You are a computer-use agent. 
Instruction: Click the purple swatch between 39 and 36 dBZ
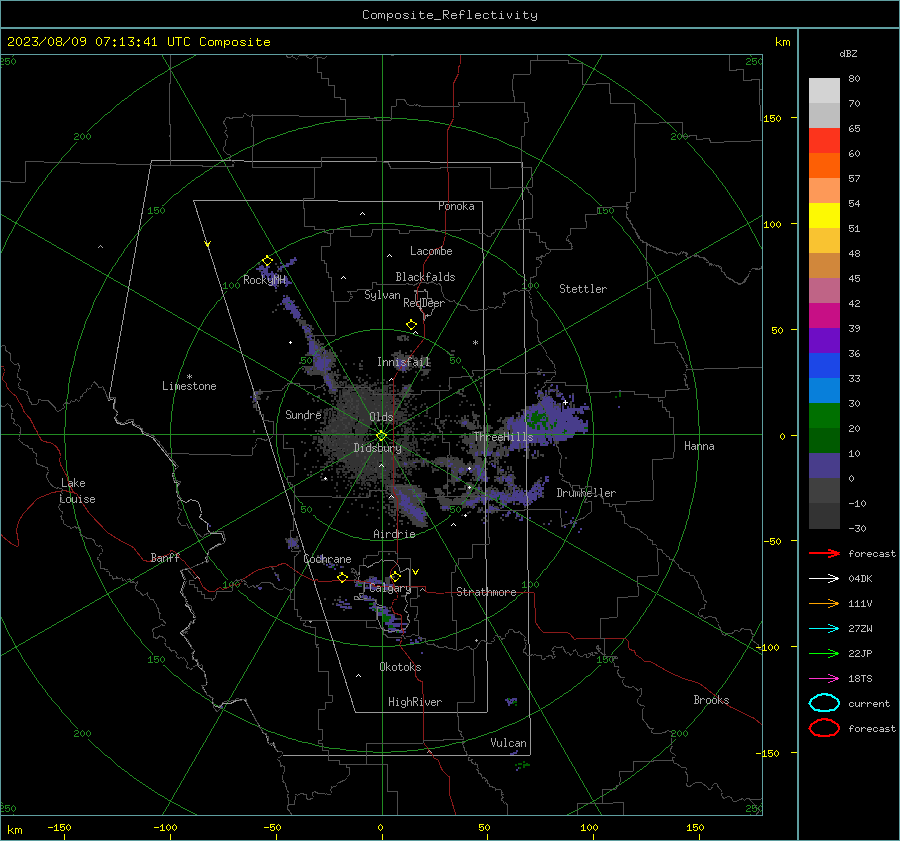pyautogui.click(x=824, y=341)
